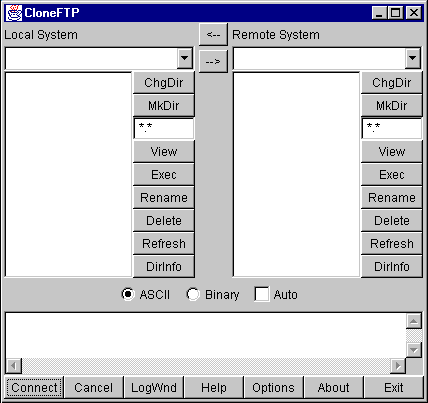Image resolution: width=428 pixels, height=403 pixels.
Task: Click the right-arrow upload transfer button
Action: coord(213,61)
